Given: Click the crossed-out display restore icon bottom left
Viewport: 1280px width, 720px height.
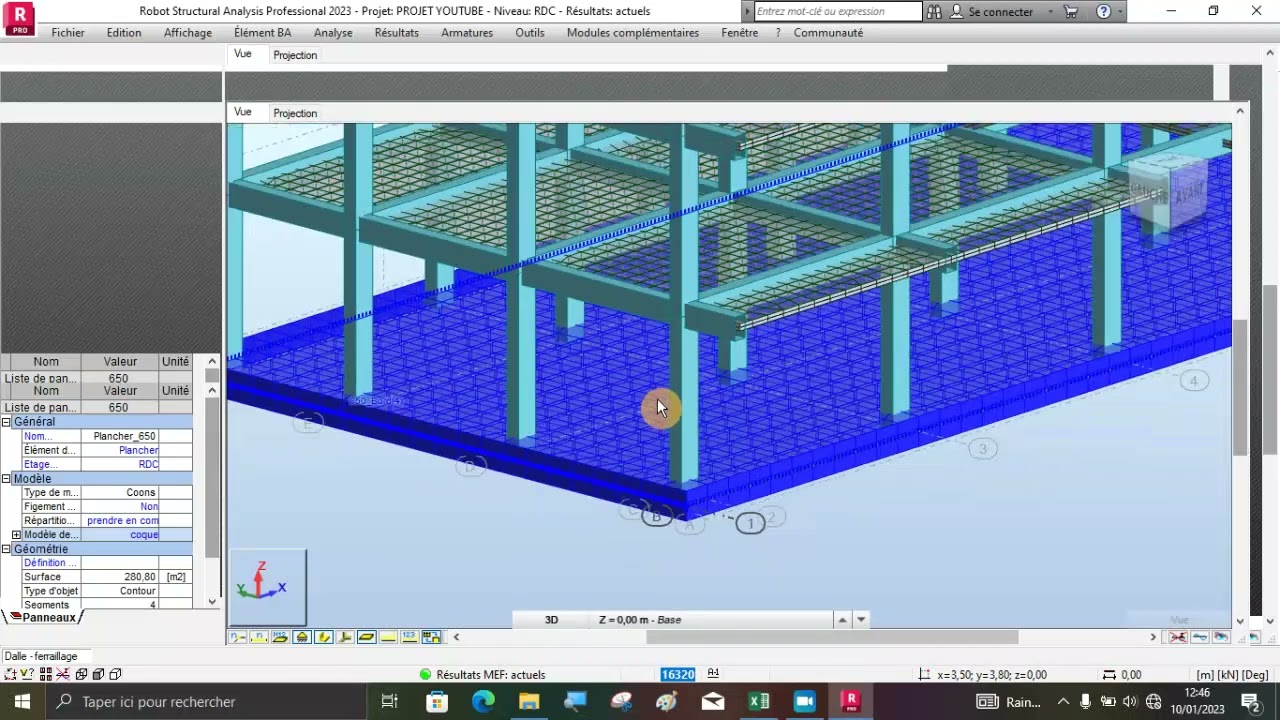Looking at the screenshot, I should (63, 674).
